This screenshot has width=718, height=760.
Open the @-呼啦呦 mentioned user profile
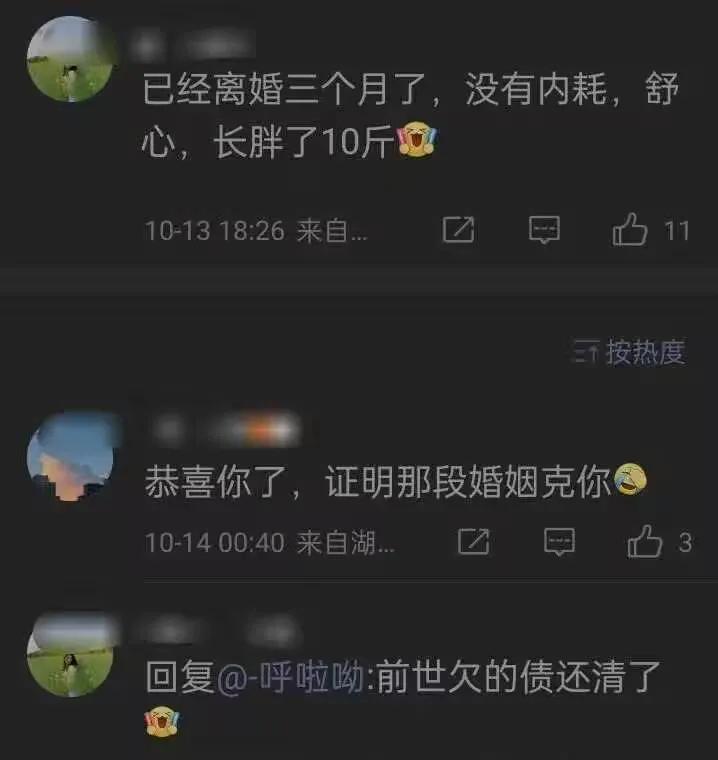(x=291, y=677)
